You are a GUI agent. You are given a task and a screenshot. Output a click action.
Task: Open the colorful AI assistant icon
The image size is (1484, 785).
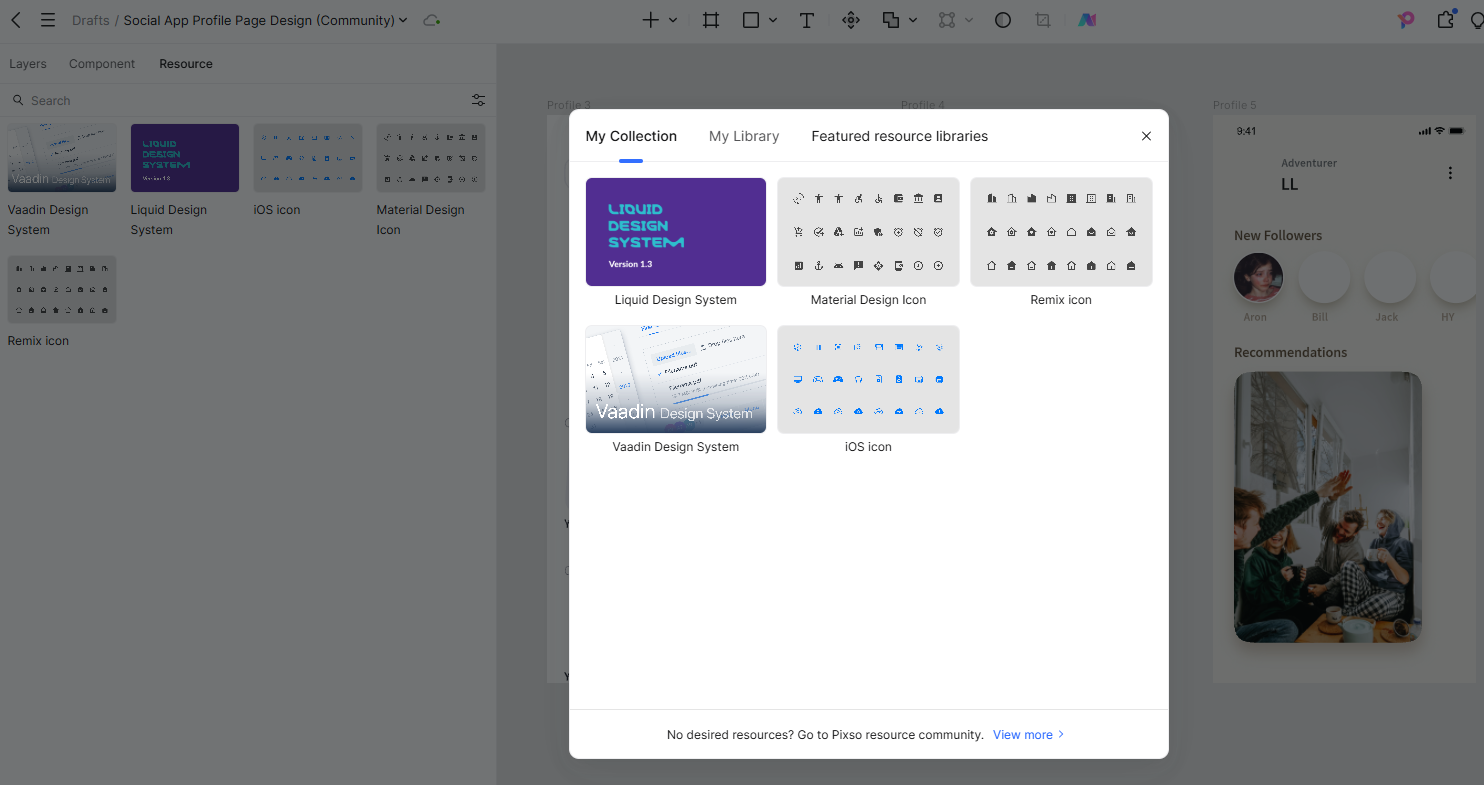pyautogui.click(x=1087, y=20)
